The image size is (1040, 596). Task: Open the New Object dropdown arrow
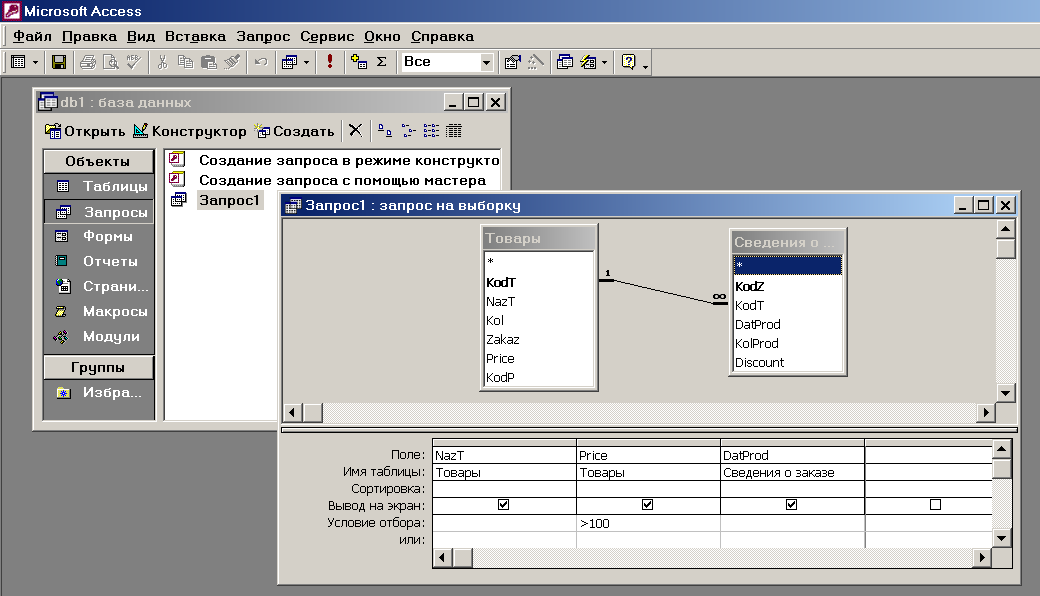point(604,62)
